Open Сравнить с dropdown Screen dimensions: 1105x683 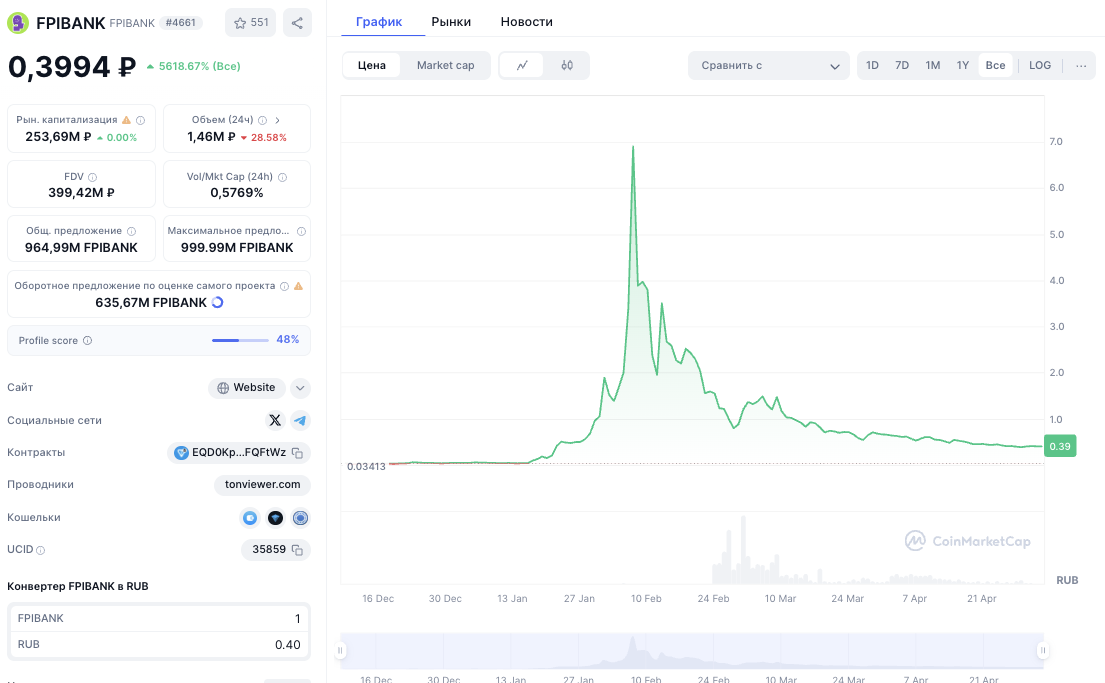click(x=769, y=66)
